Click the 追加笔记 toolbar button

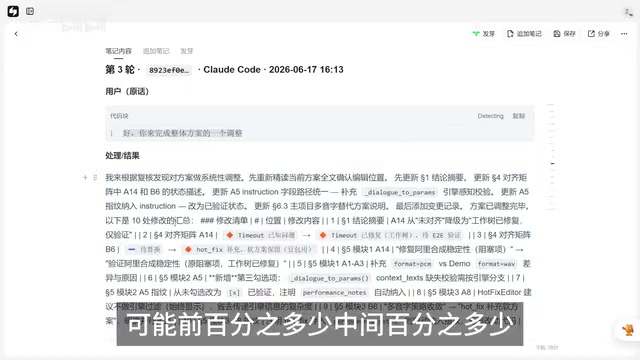tap(524, 34)
